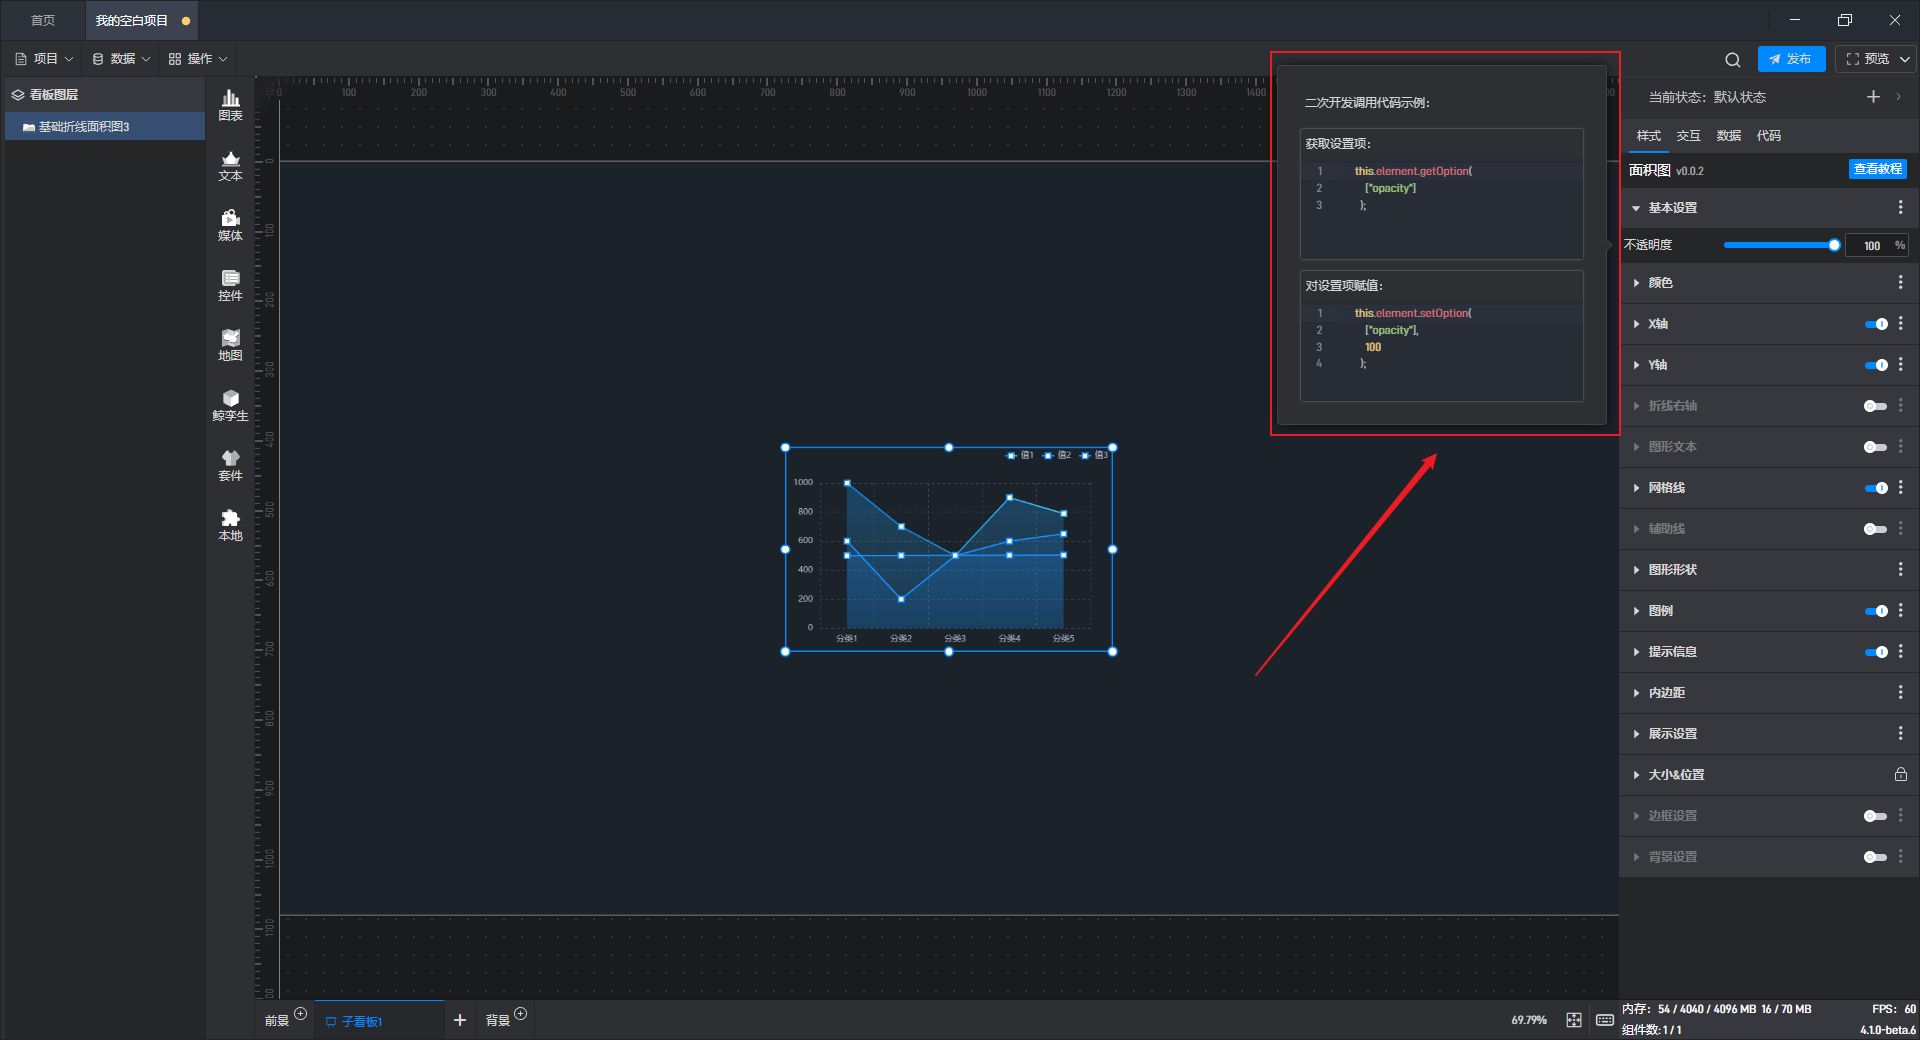Enable the 背景设置 switch
Screen dimensions: 1920x1040
(1876, 857)
